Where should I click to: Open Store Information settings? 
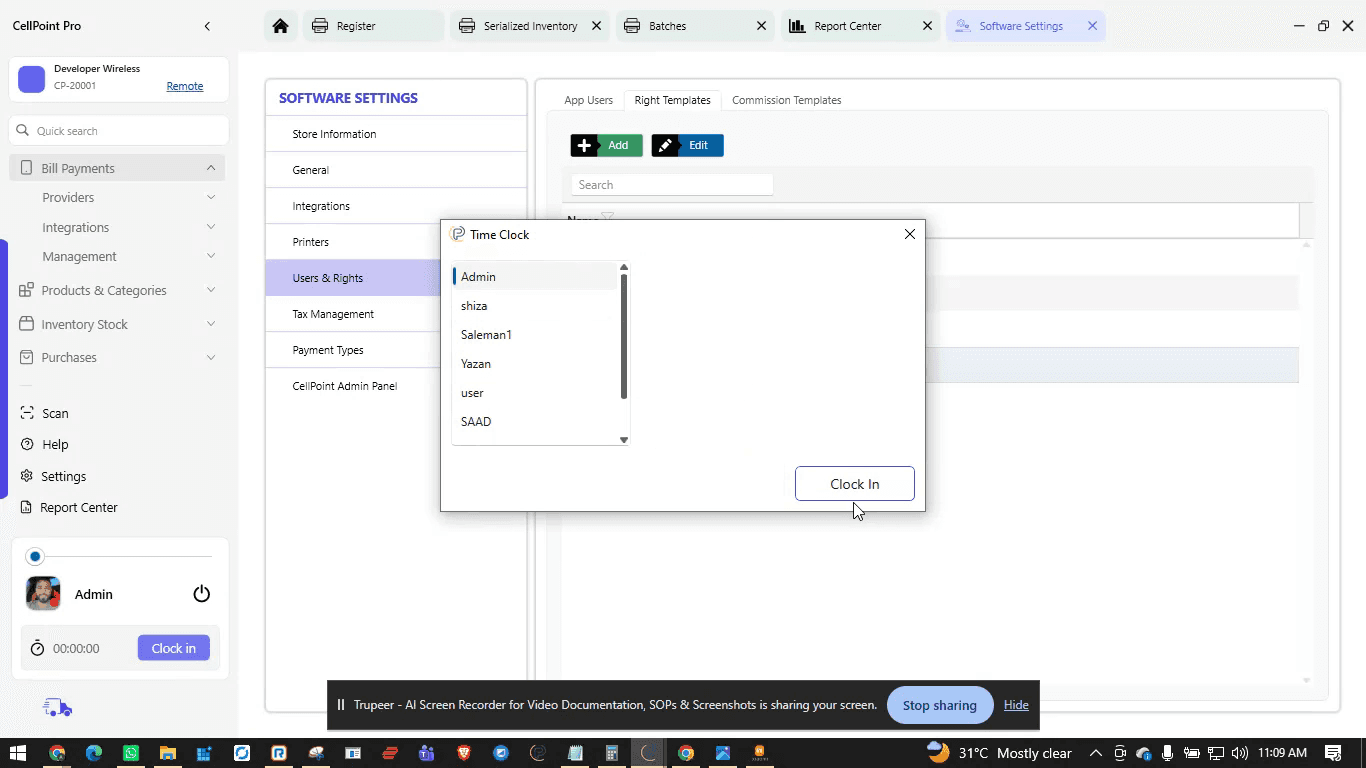tap(396, 134)
